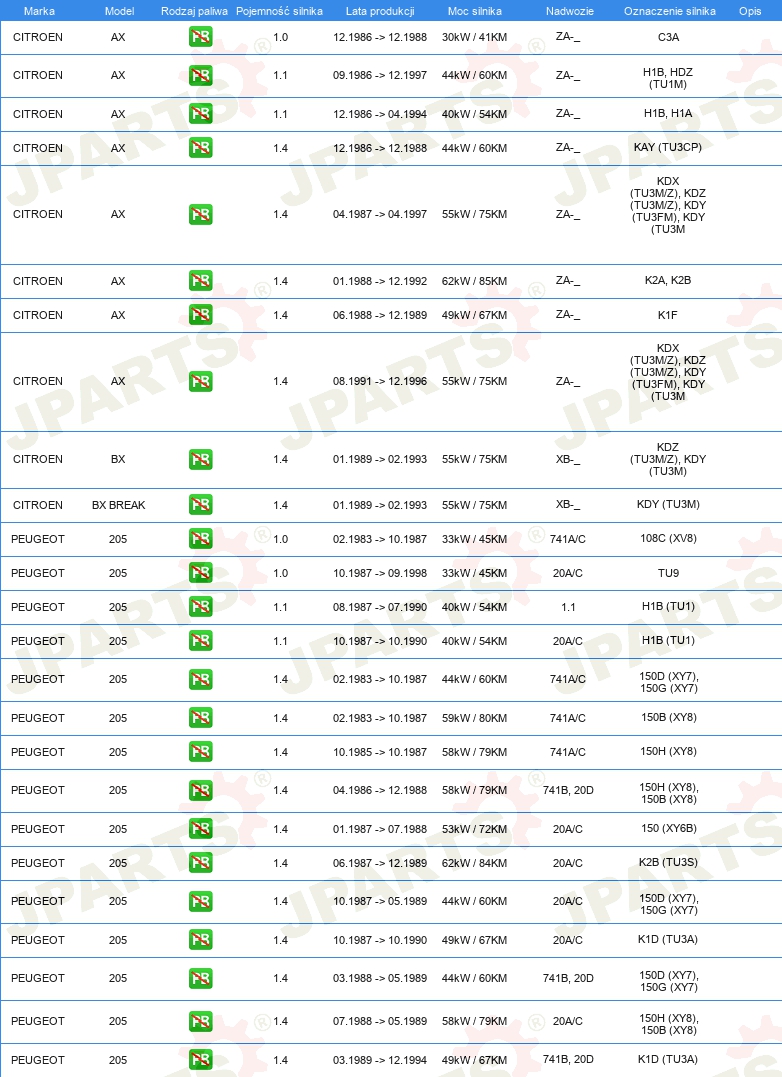The image size is (782, 1077).
Task: Click engine code KDY (TU3M) in BX BREAK row
Action: 668,504
